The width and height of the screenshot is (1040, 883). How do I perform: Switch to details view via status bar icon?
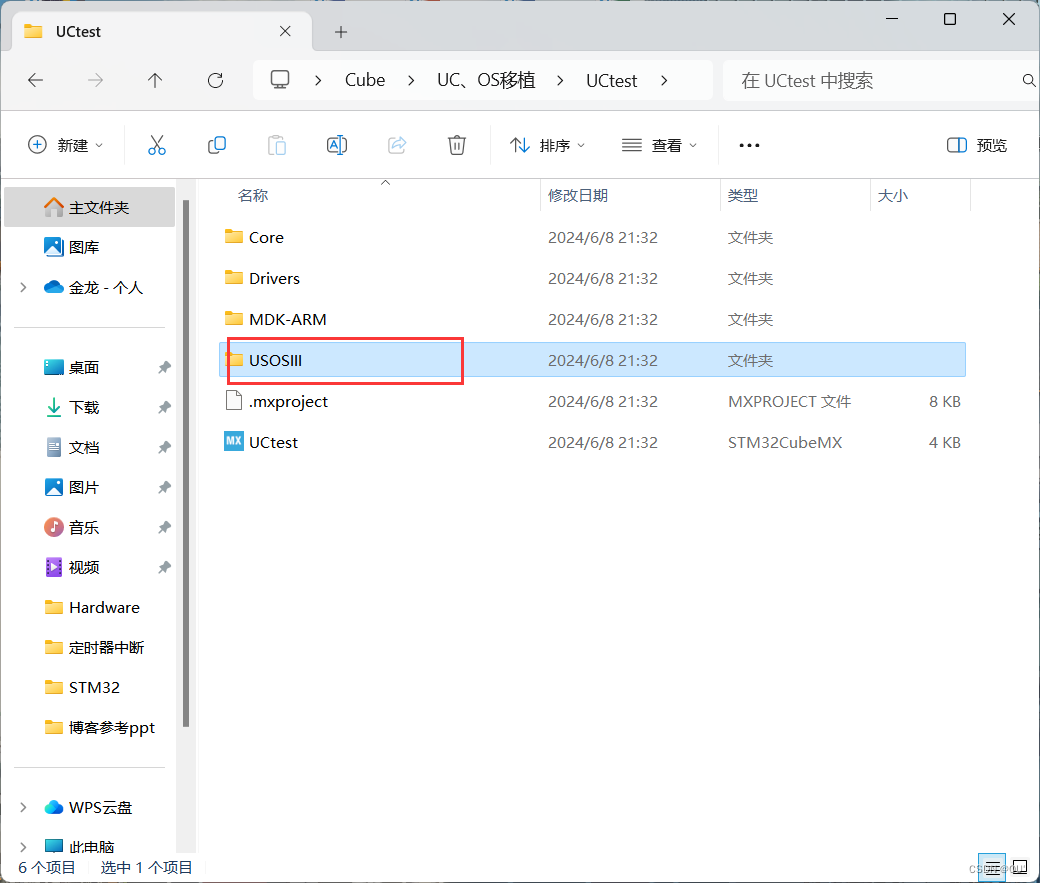coord(990,867)
